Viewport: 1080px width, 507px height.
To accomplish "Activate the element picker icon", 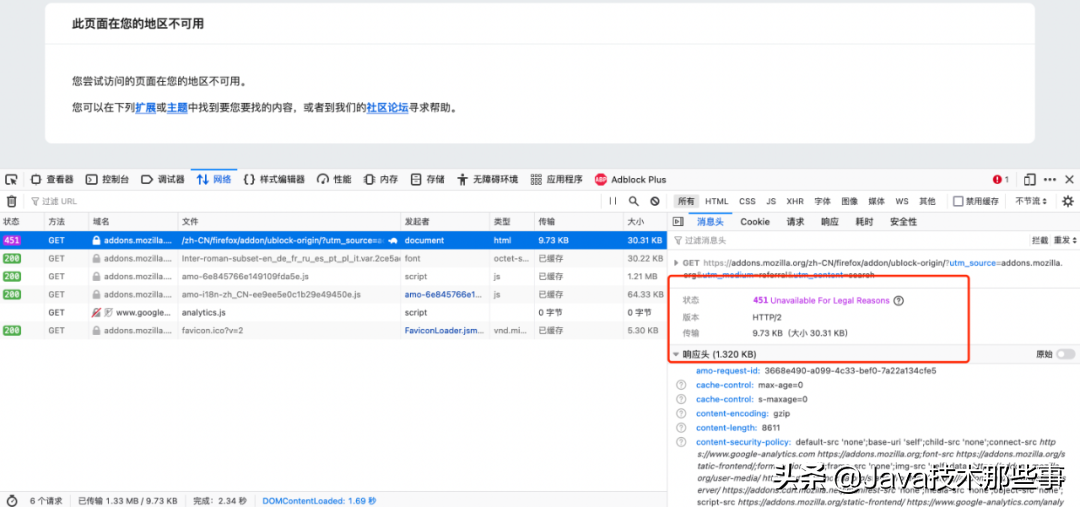I will 11,180.
